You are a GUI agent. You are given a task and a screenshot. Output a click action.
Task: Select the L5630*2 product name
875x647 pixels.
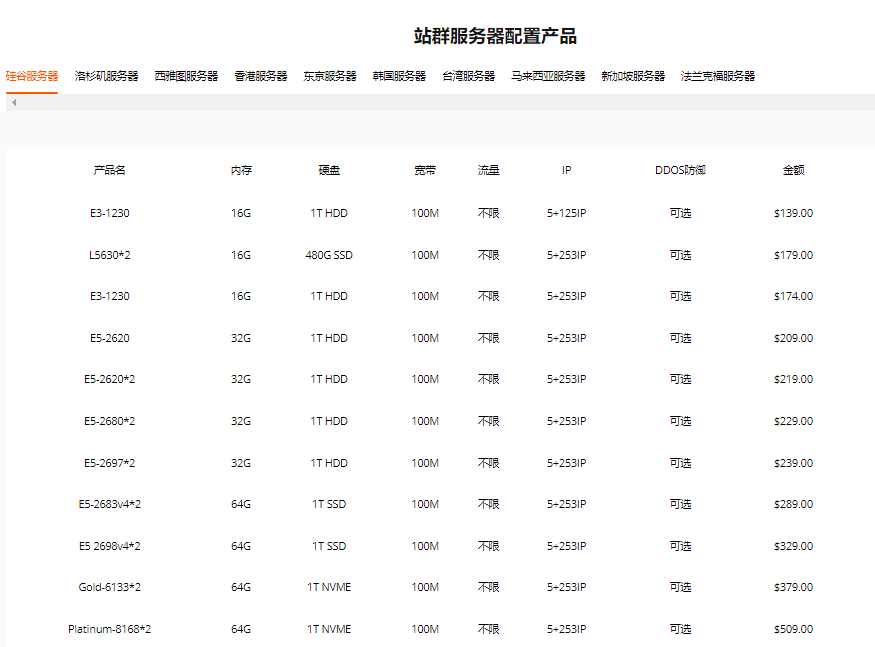pyautogui.click(x=109, y=255)
